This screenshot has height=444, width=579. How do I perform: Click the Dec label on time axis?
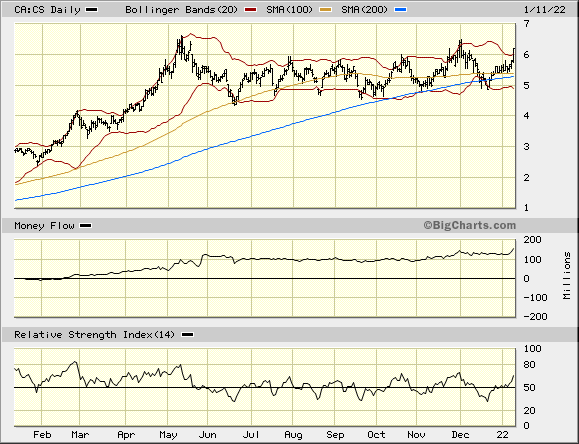[x=460, y=435]
